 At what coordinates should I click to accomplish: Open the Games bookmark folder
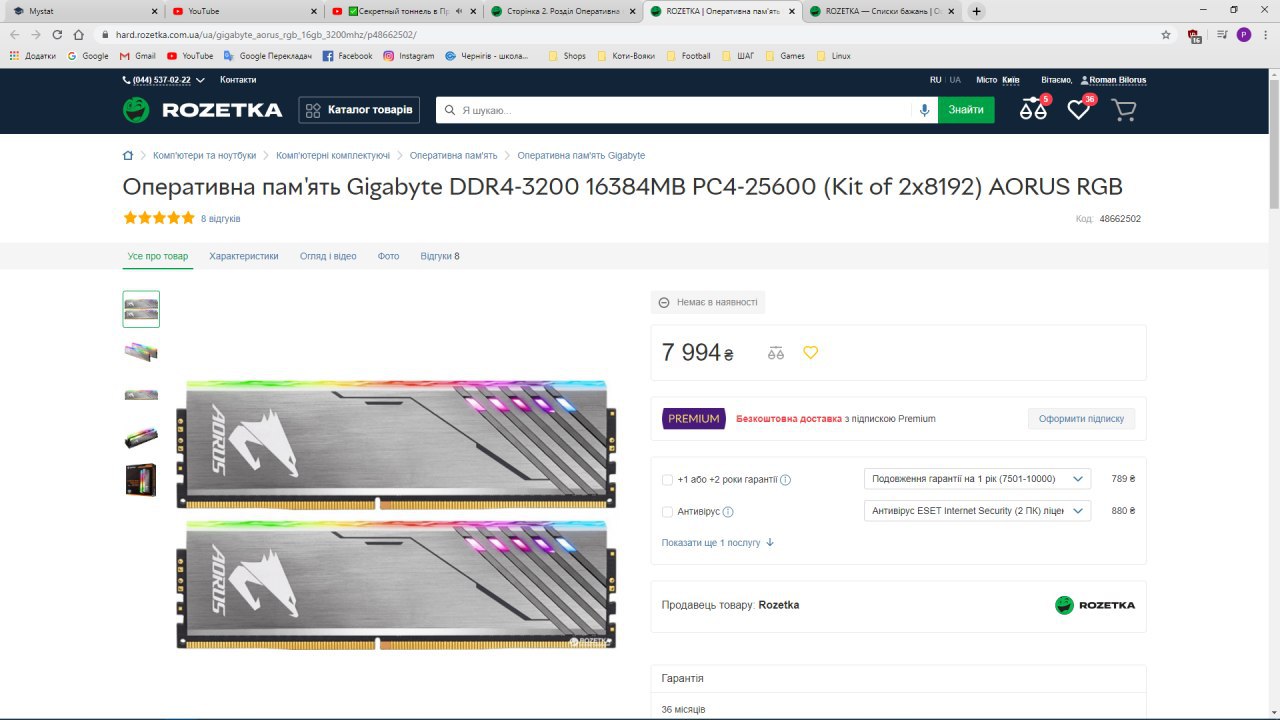[784, 56]
